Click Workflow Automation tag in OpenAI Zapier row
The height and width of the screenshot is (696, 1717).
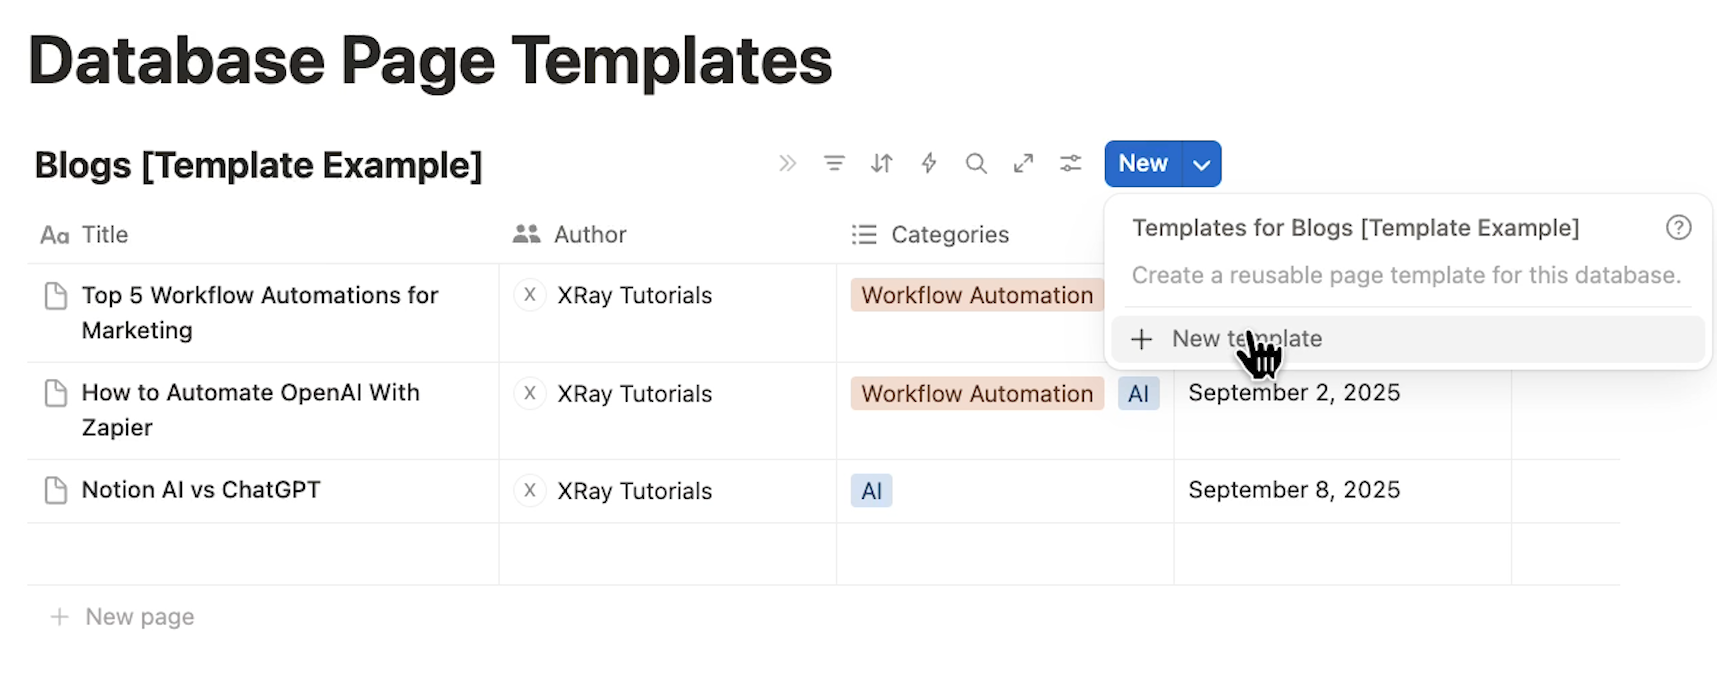pos(977,393)
